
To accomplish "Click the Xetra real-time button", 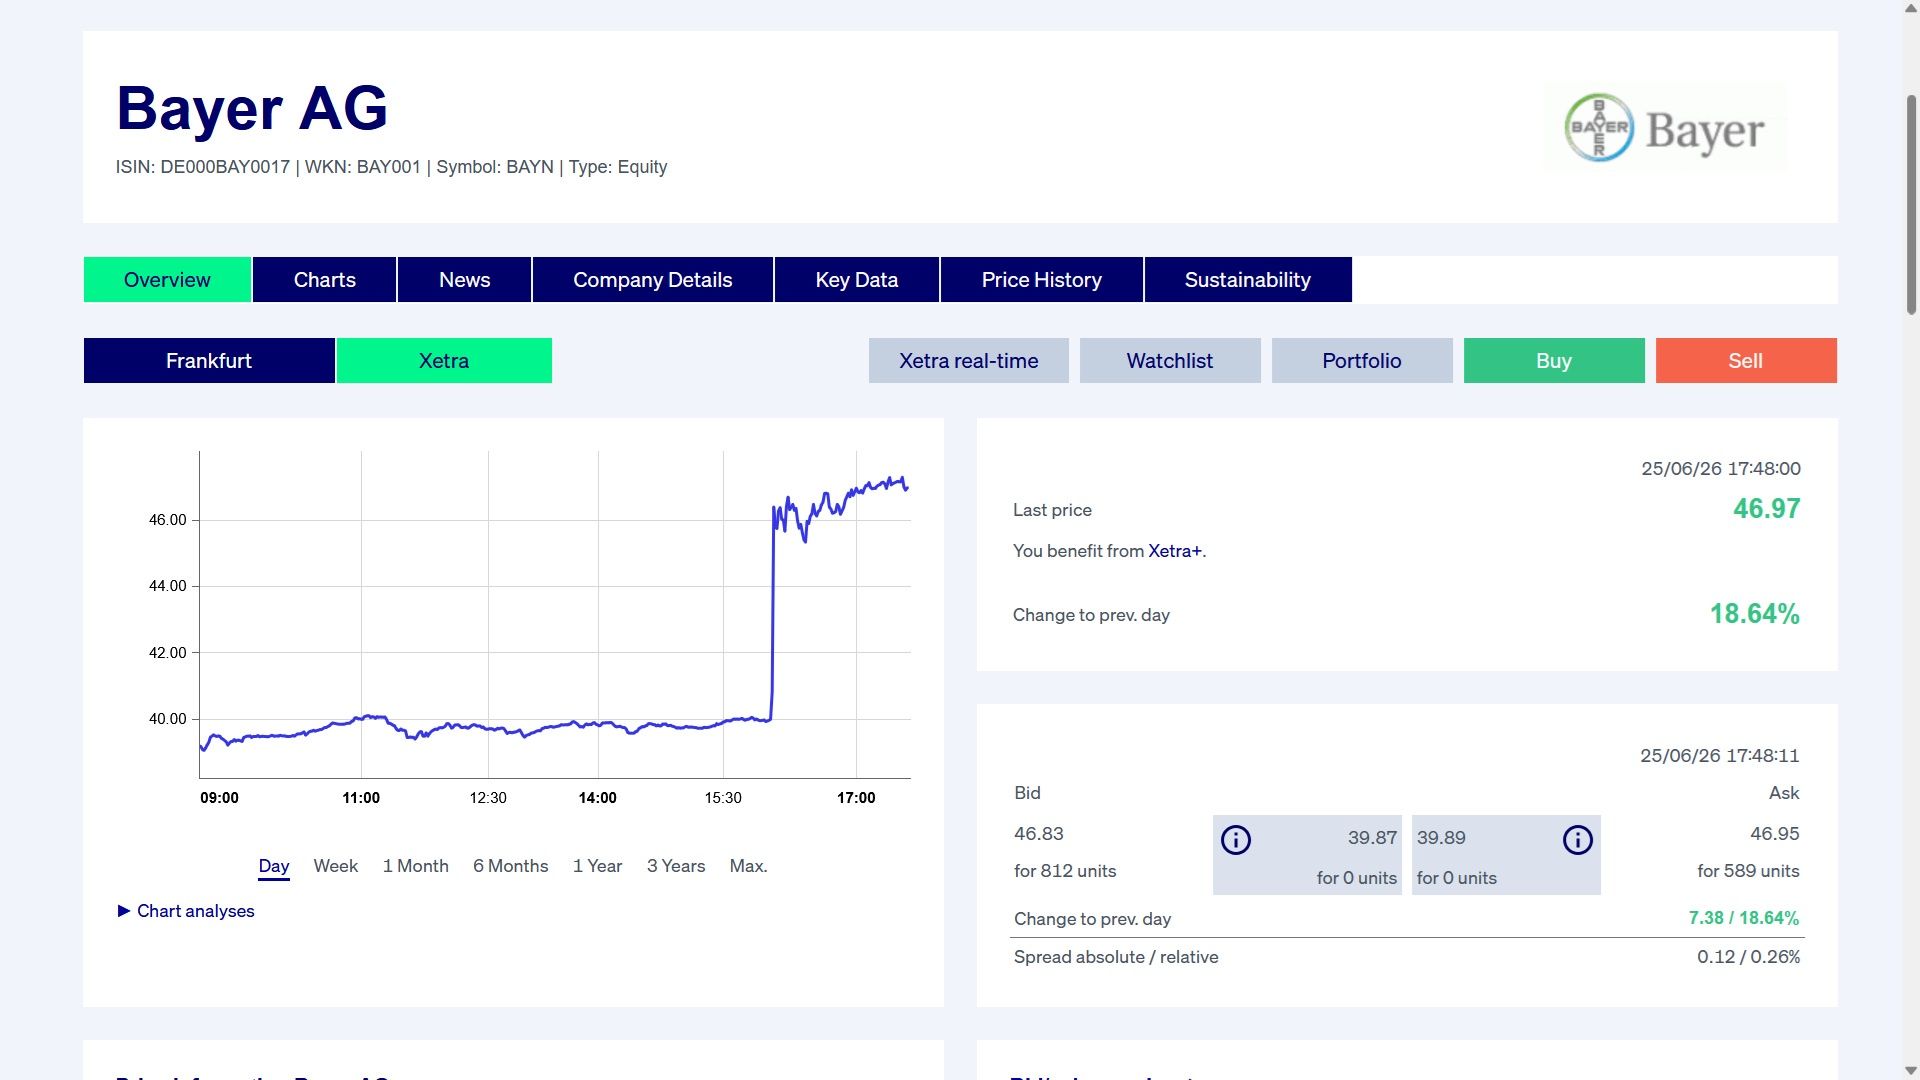I will pyautogui.click(x=969, y=361).
